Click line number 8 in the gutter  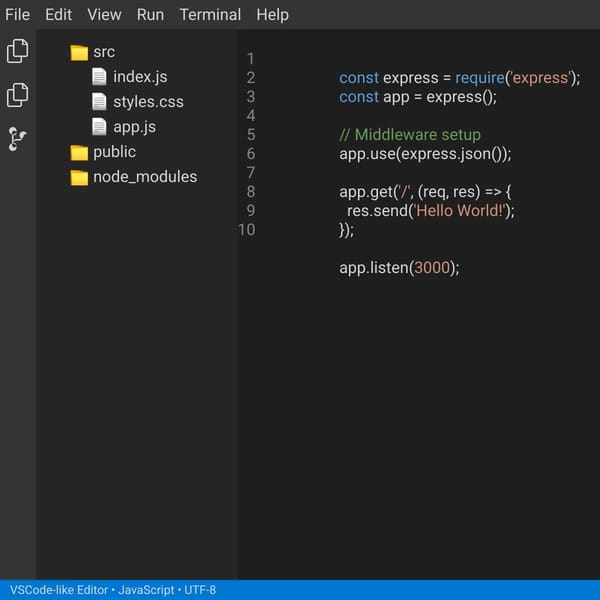(251, 192)
